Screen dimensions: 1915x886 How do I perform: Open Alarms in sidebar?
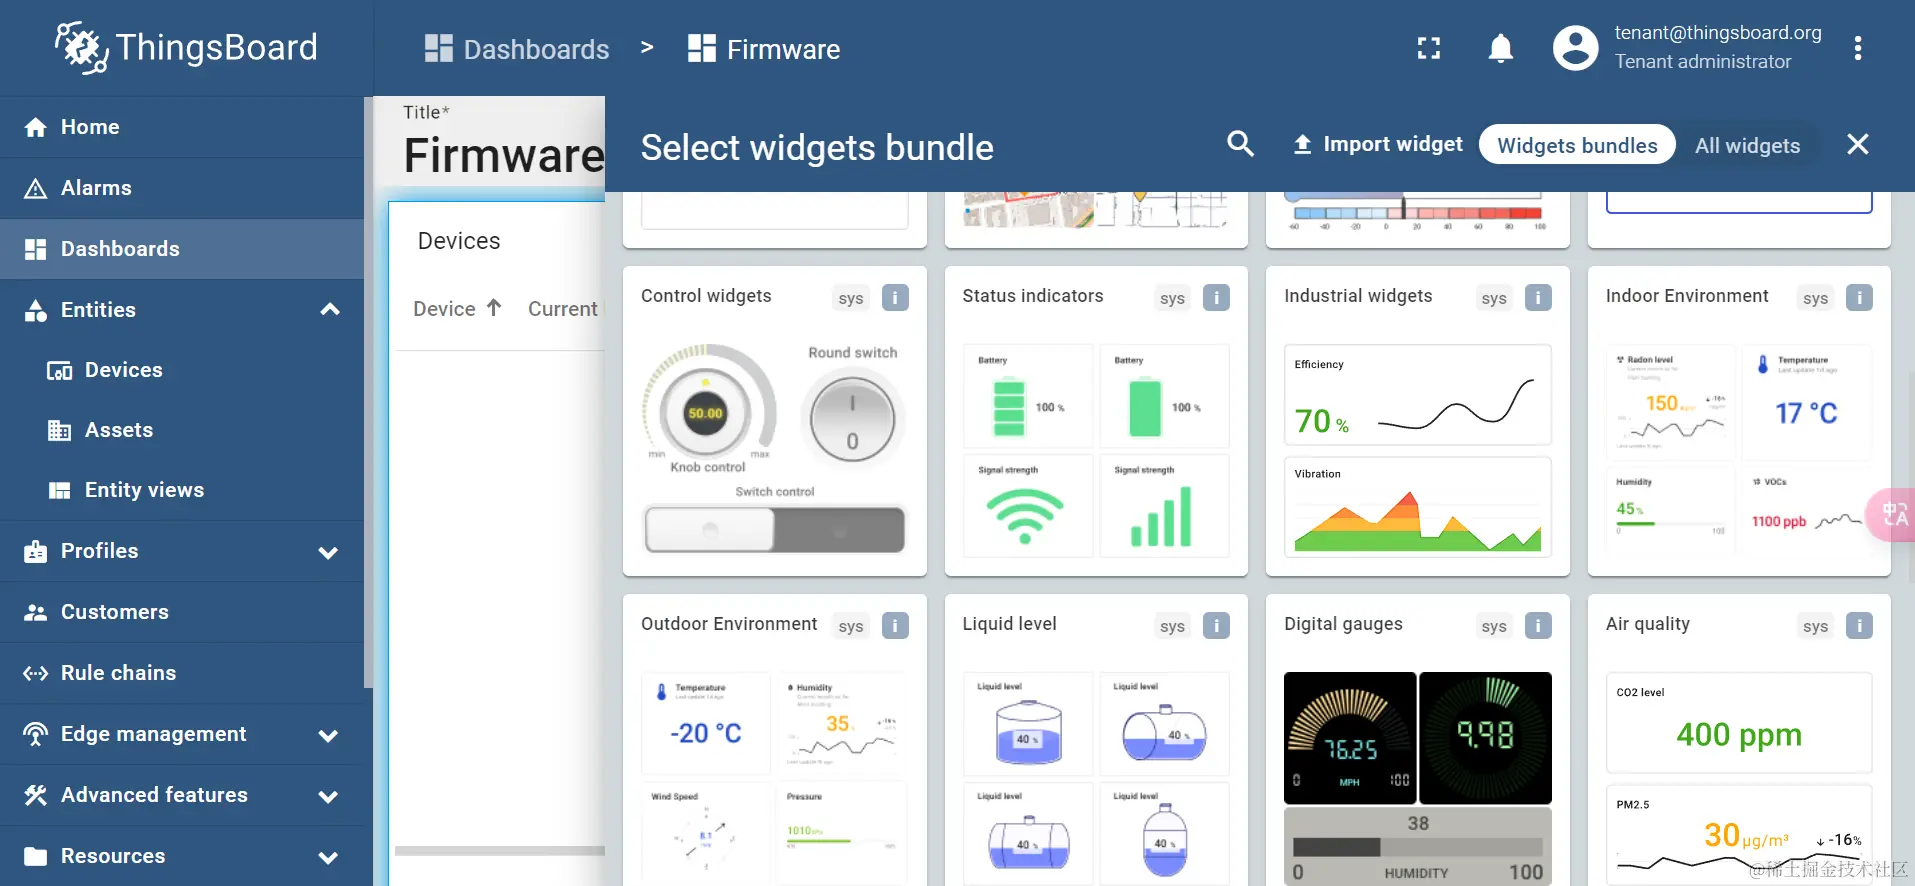[182, 188]
